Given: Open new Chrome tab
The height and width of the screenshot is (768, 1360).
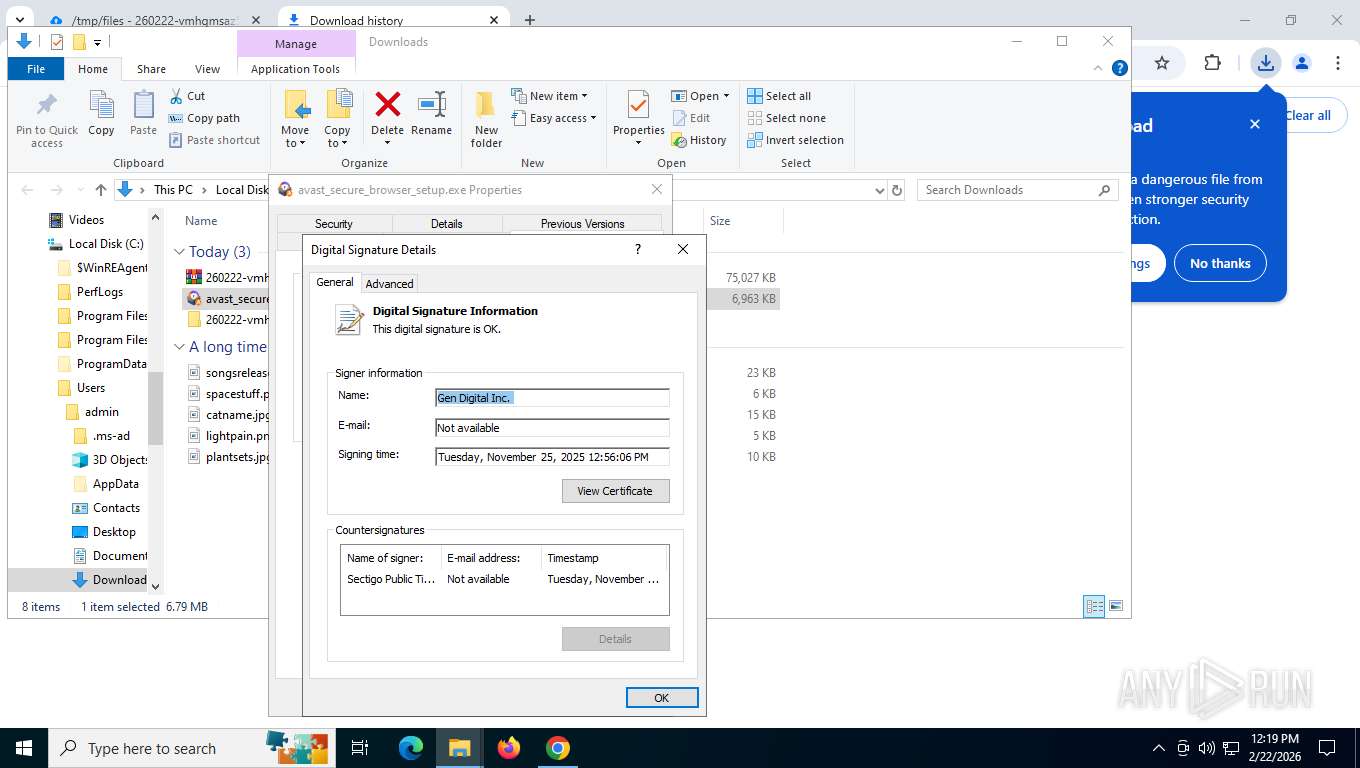Looking at the screenshot, I should click(530, 20).
